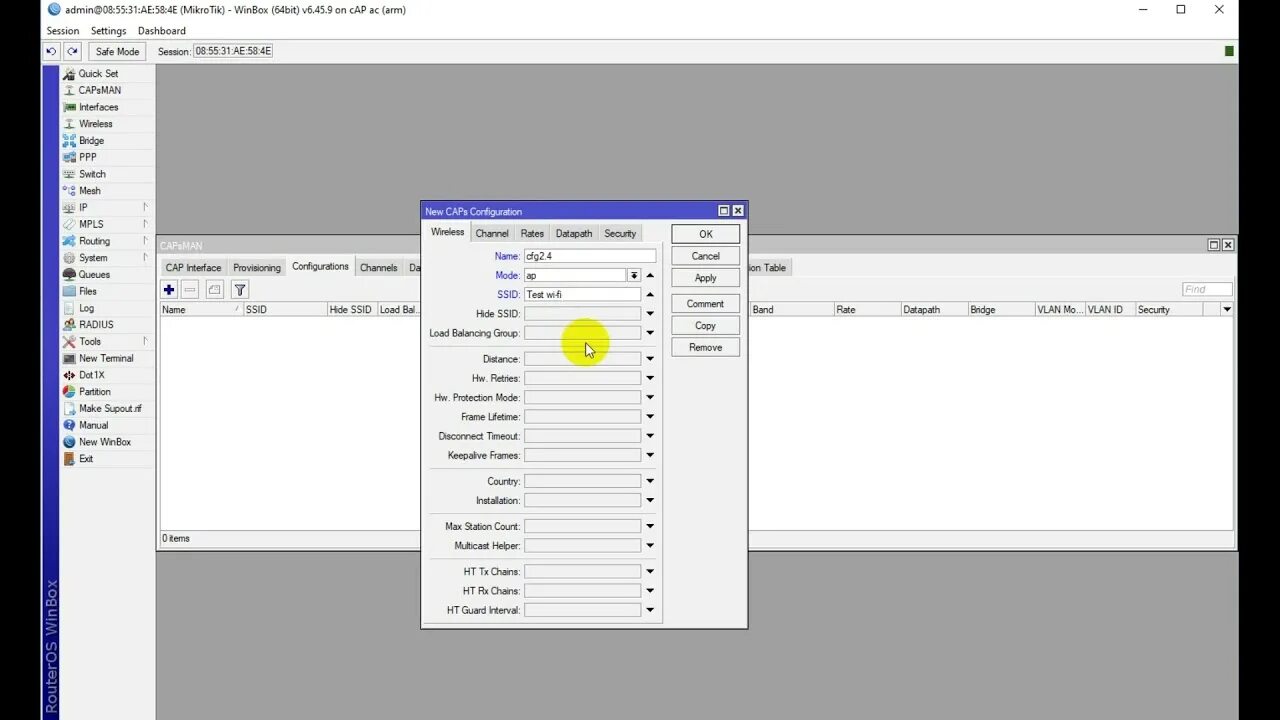Open Quick Set from sidebar
The height and width of the screenshot is (720, 1280).
(x=98, y=73)
